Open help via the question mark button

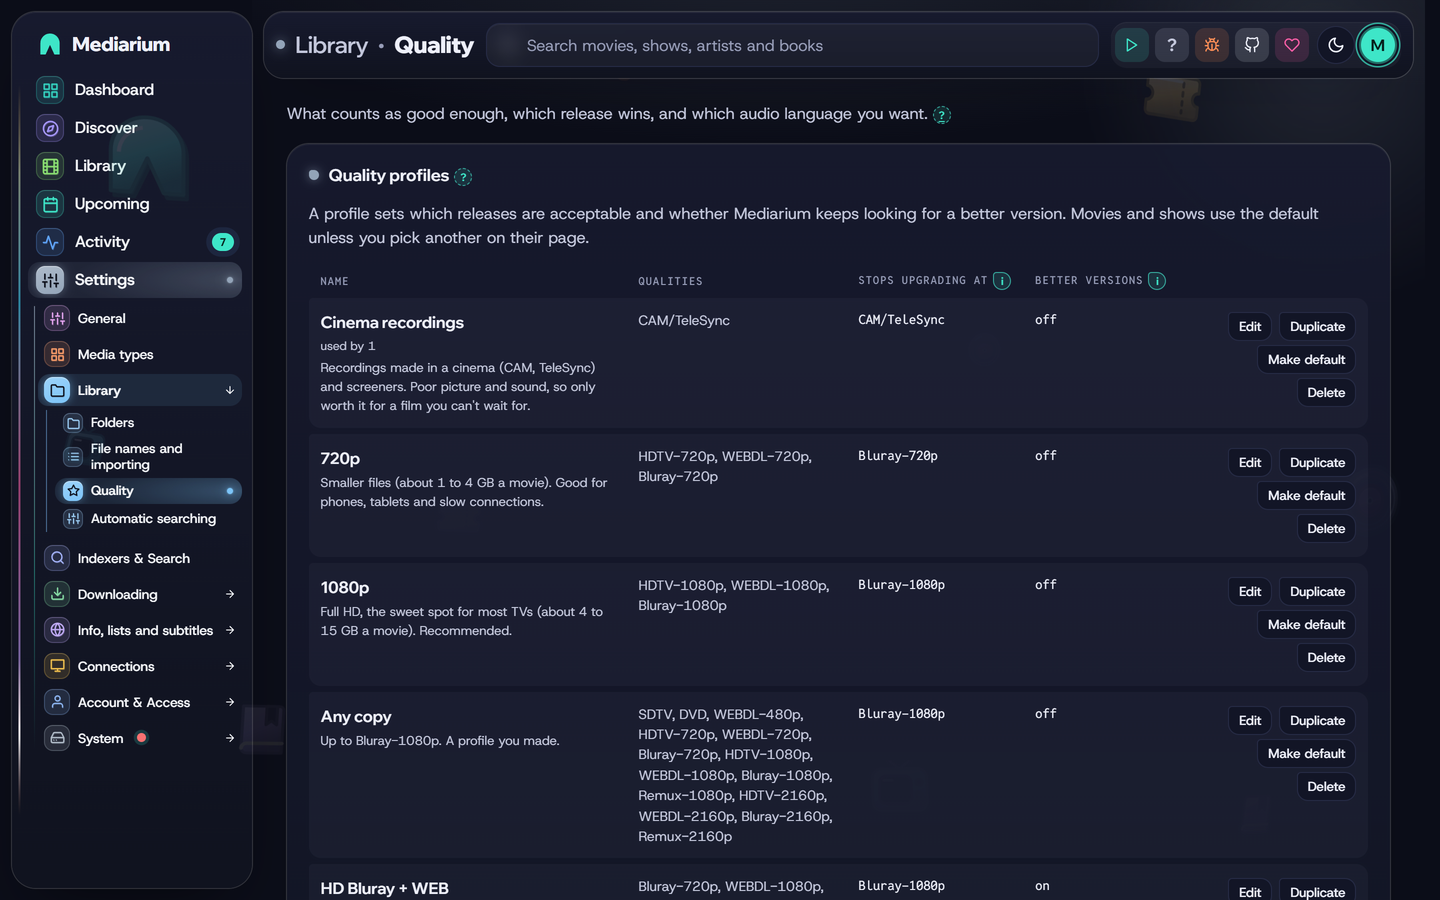coord(1171,45)
